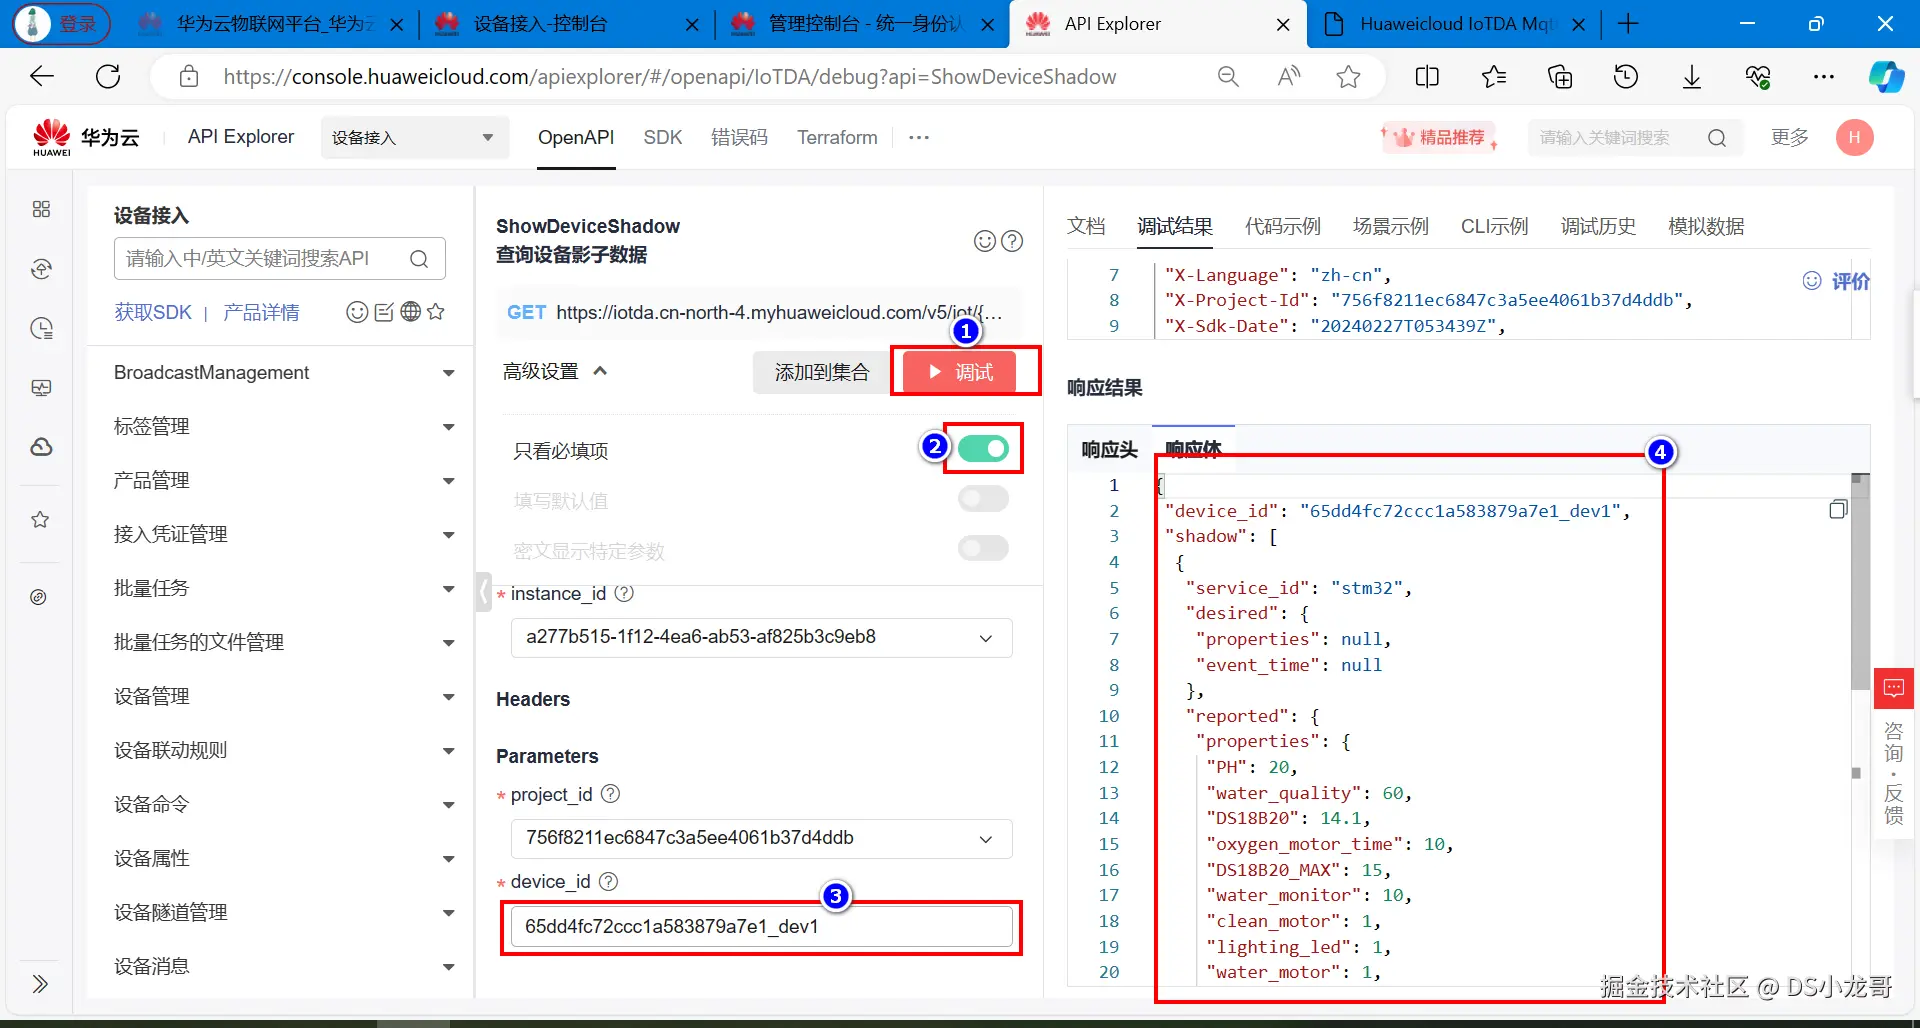
Task: Open browser history clock icon
Action: pos(1626,77)
